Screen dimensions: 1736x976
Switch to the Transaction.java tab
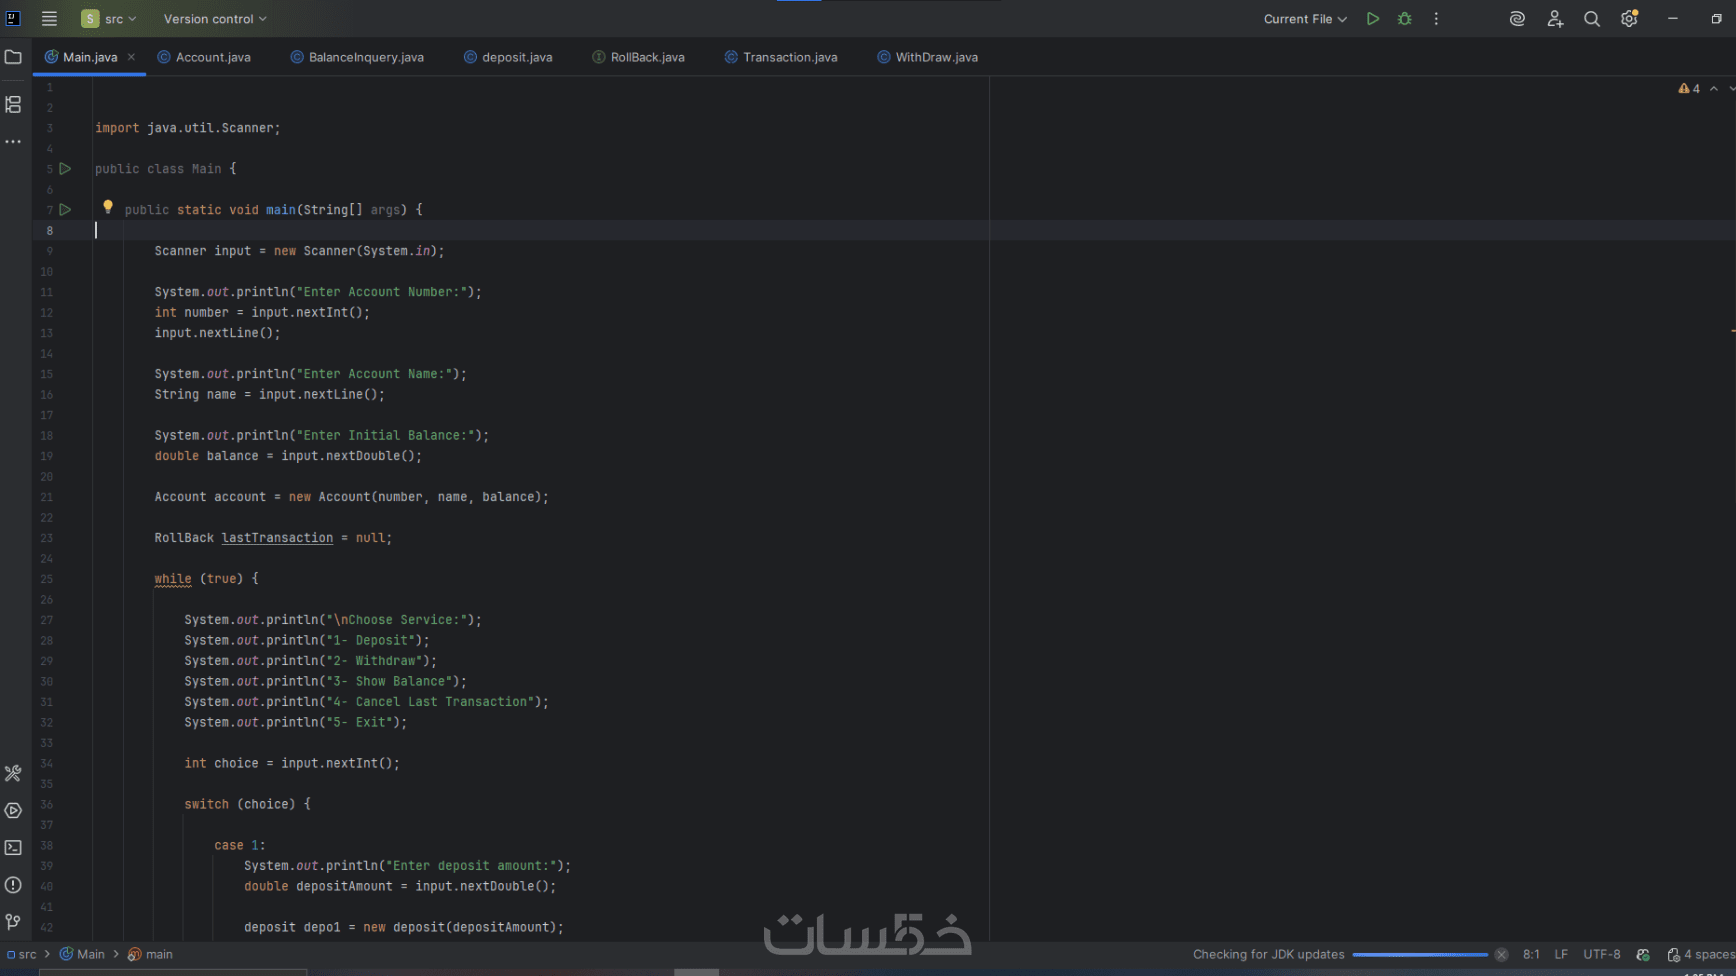(781, 57)
